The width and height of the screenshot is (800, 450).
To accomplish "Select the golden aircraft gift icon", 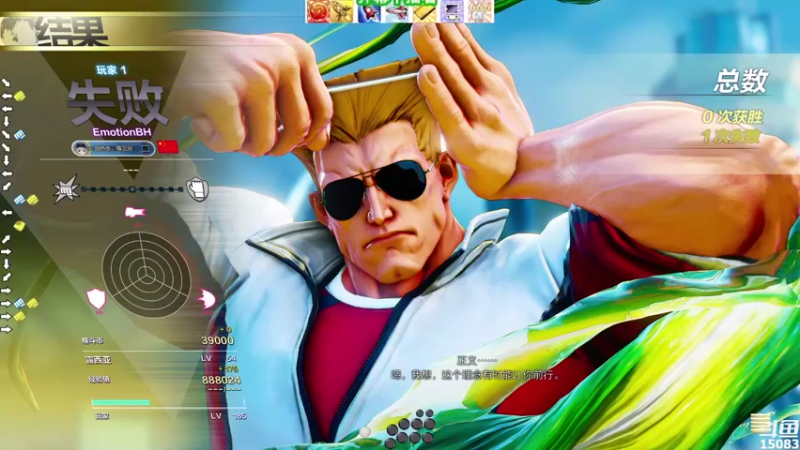I will [x=342, y=11].
